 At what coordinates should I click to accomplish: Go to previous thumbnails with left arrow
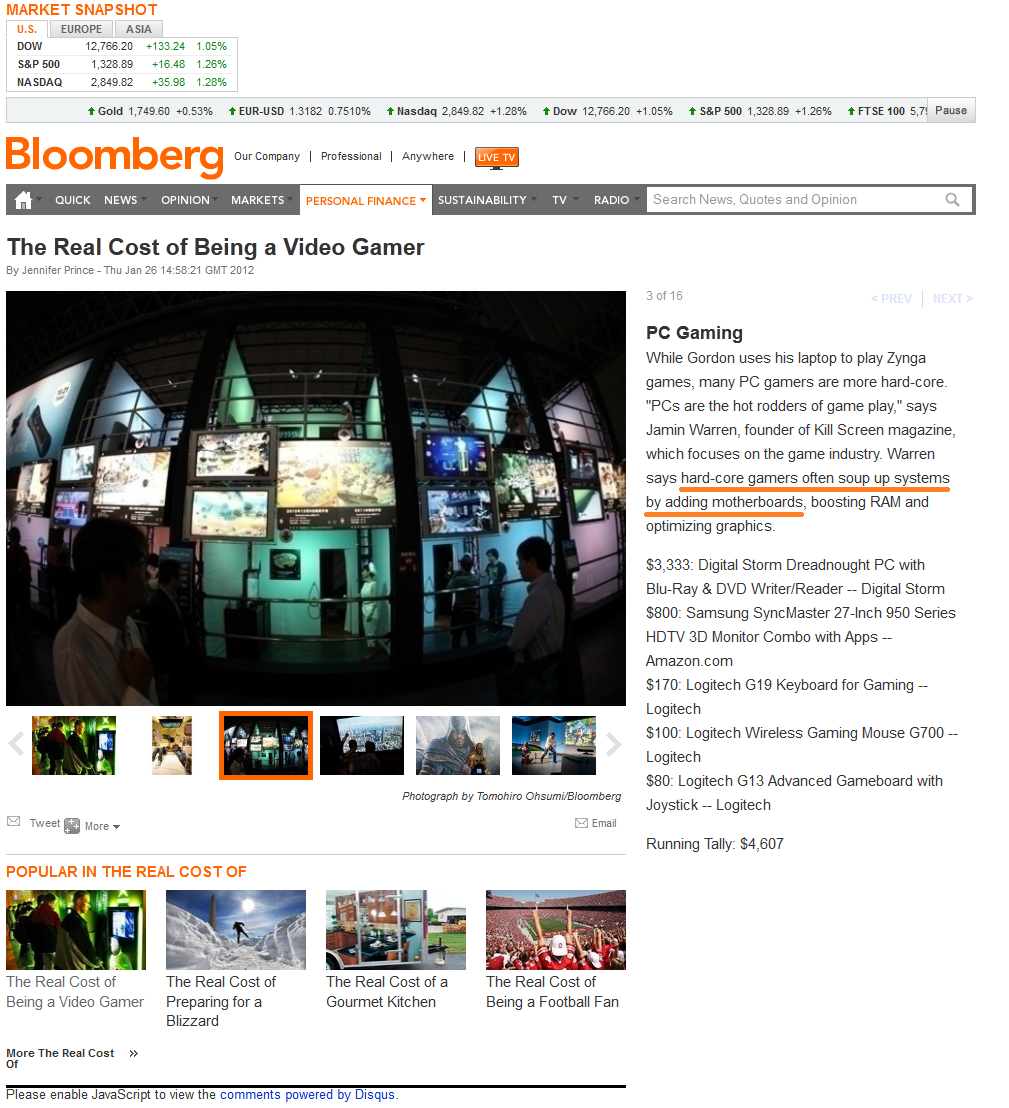(x=16, y=744)
